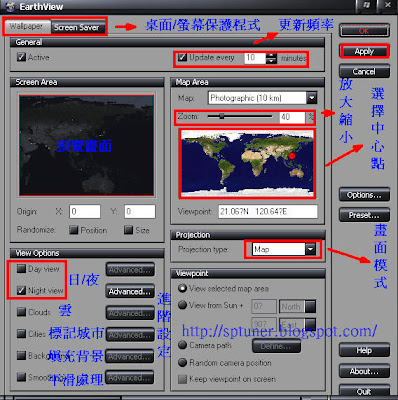Toggle the Active checkbox
The image size is (398, 400).
click(21, 57)
